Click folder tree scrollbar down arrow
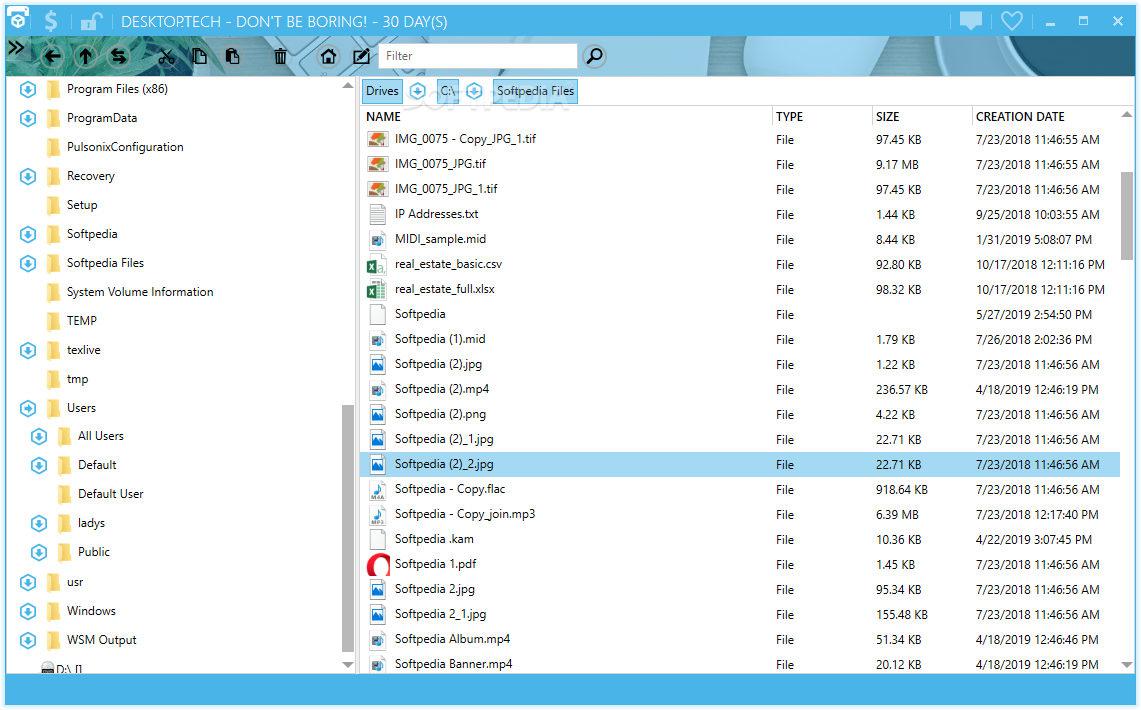The height and width of the screenshot is (710, 1141). (x=347, y=664)
